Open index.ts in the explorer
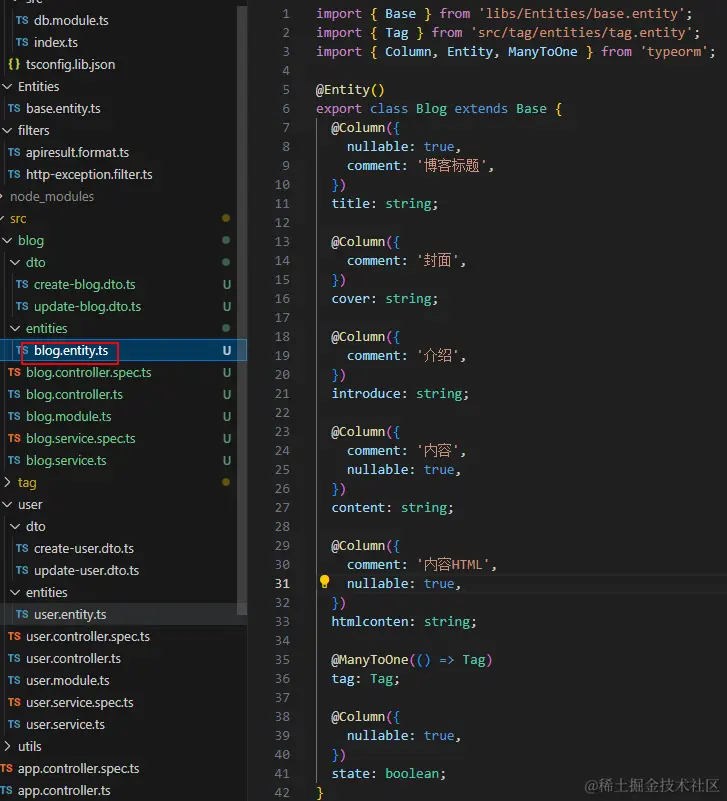The width and height of the screenshot is (727, 801). pos(56,42)
